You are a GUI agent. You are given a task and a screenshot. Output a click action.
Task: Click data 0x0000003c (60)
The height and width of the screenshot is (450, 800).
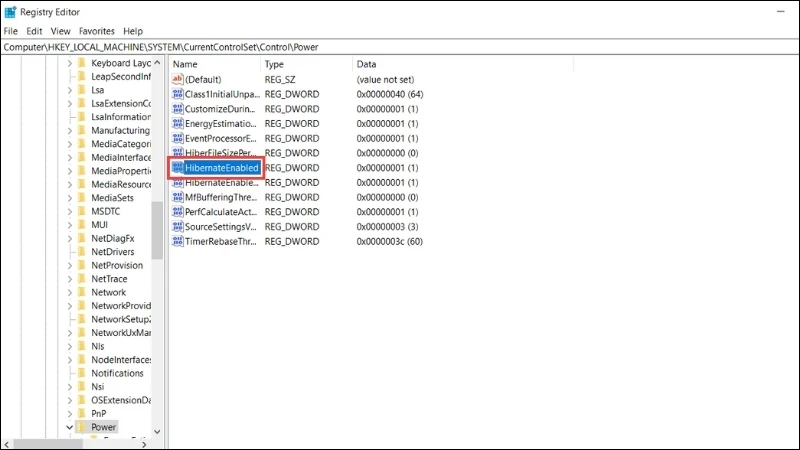389,241
